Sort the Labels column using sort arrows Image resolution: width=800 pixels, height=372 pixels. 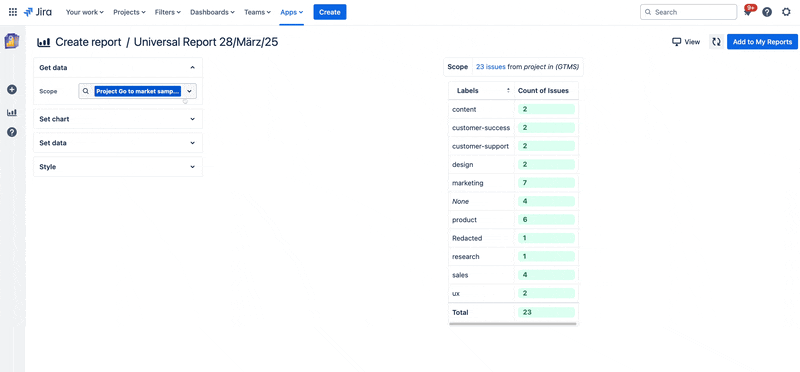point(508,90)
